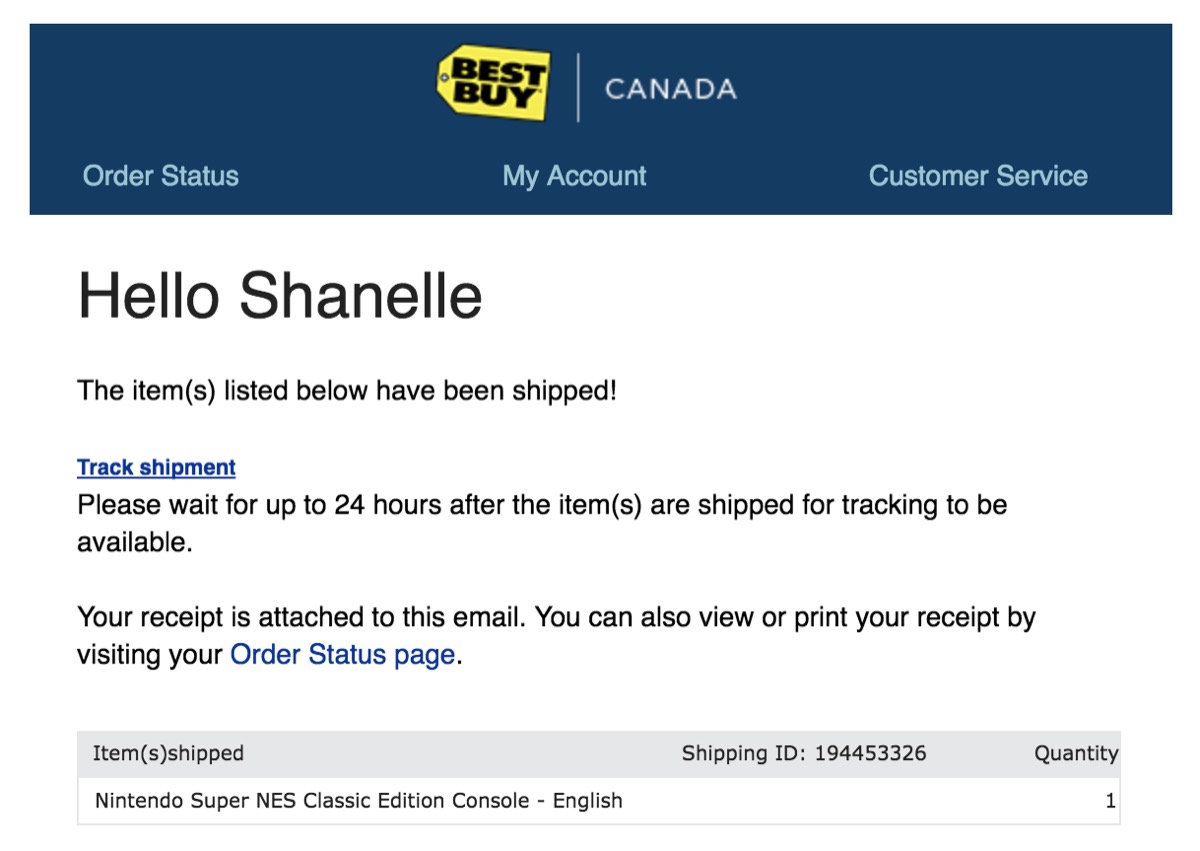Click the word available under tracking notice
Image resolution: width=1200 pixels, height=851 pixels.
[x=134, y=543]
